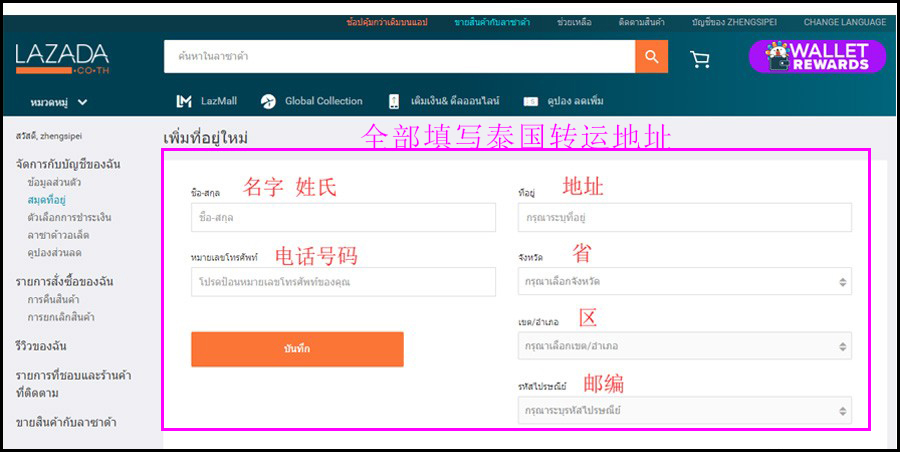Viewport: 900px width, 452px height.
Task: Click the ที่อยู่ address input field
Action: point(685,217)
